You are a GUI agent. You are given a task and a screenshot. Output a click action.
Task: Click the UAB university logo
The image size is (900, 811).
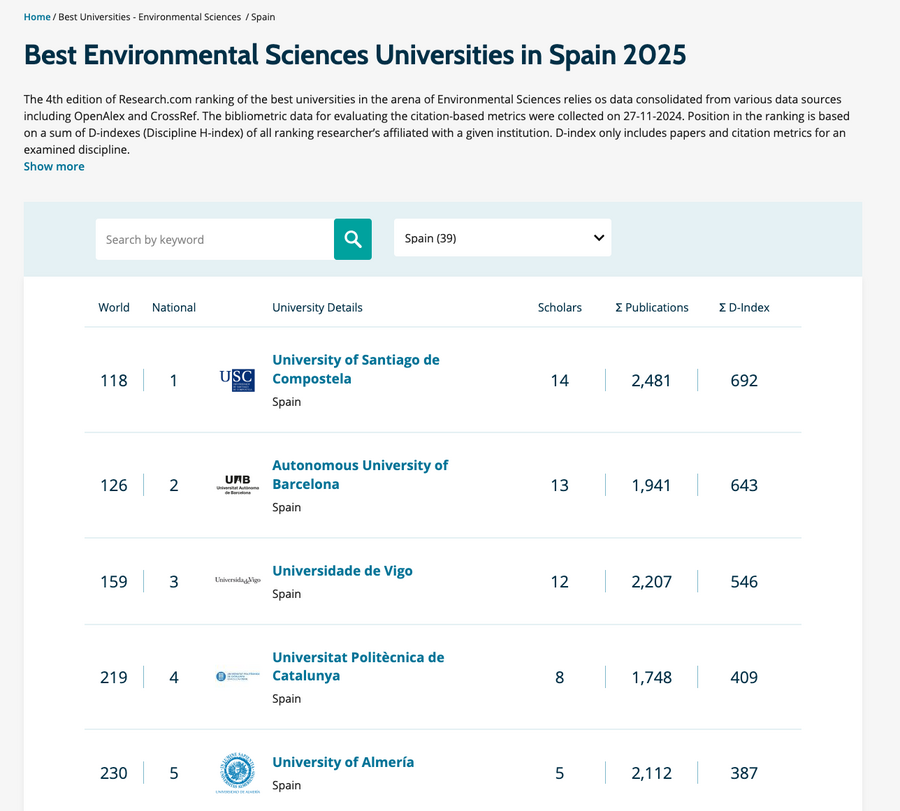tap(236, 484)
